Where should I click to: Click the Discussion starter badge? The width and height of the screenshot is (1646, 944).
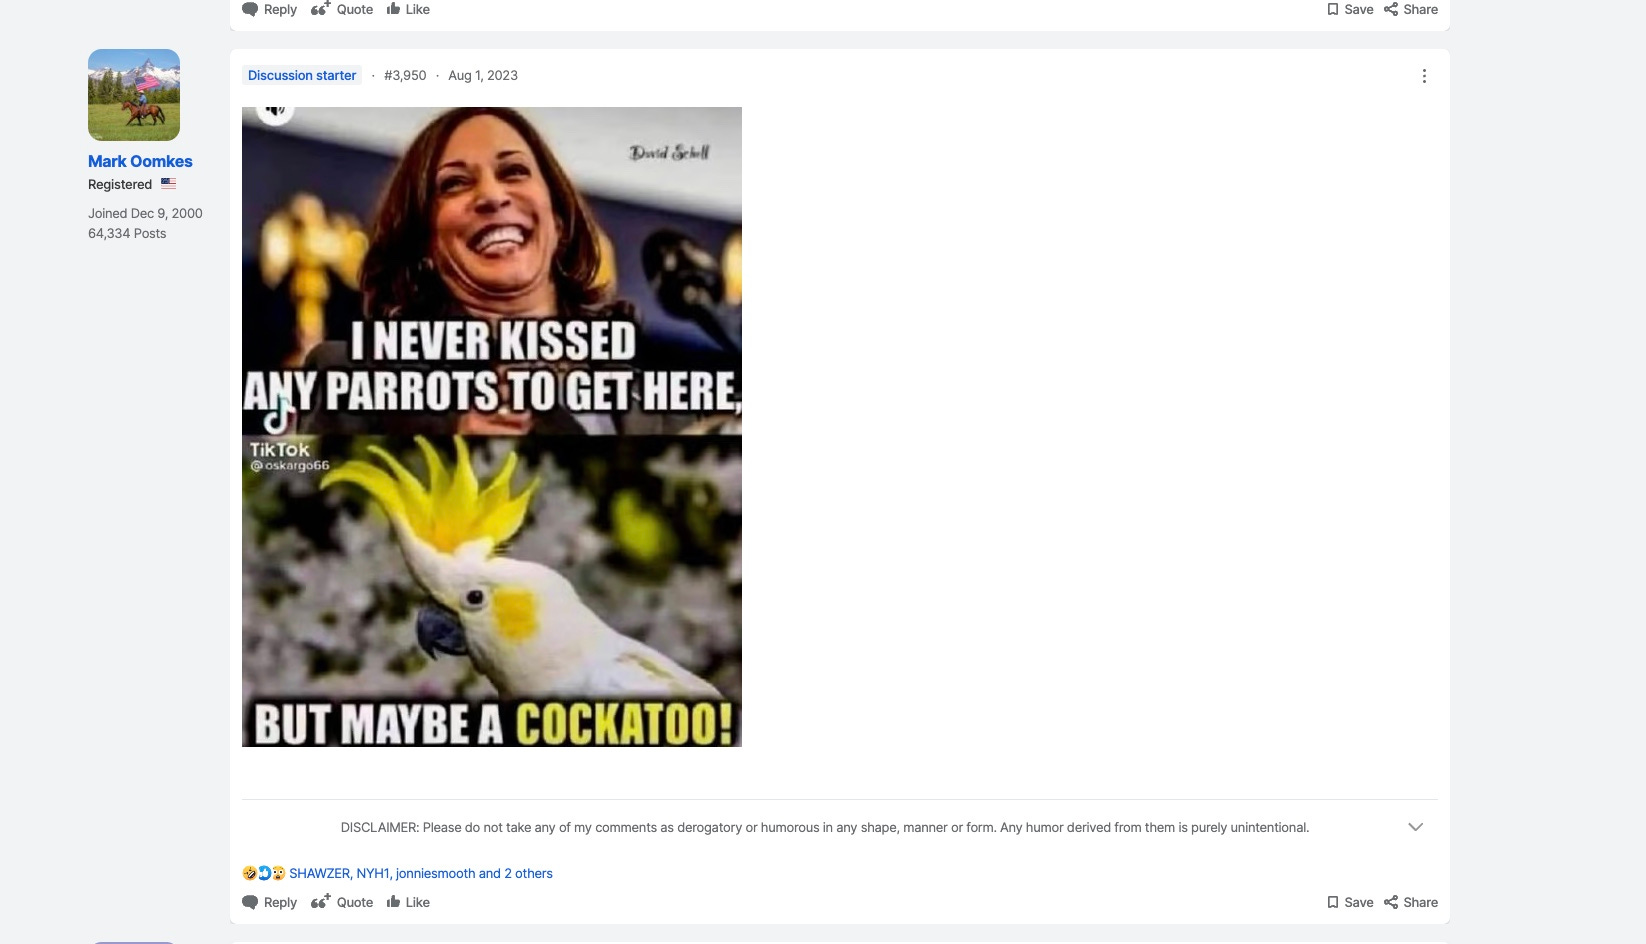point(302,75)
